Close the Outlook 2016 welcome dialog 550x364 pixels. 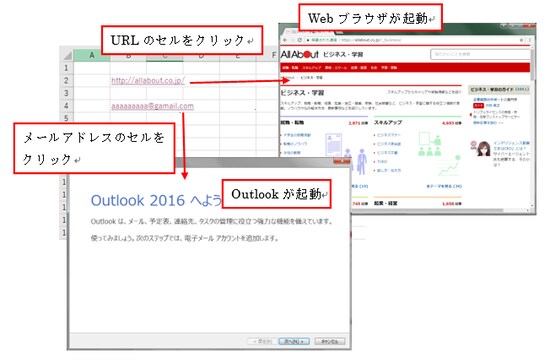pyautogui.click(x=341, y=162)
